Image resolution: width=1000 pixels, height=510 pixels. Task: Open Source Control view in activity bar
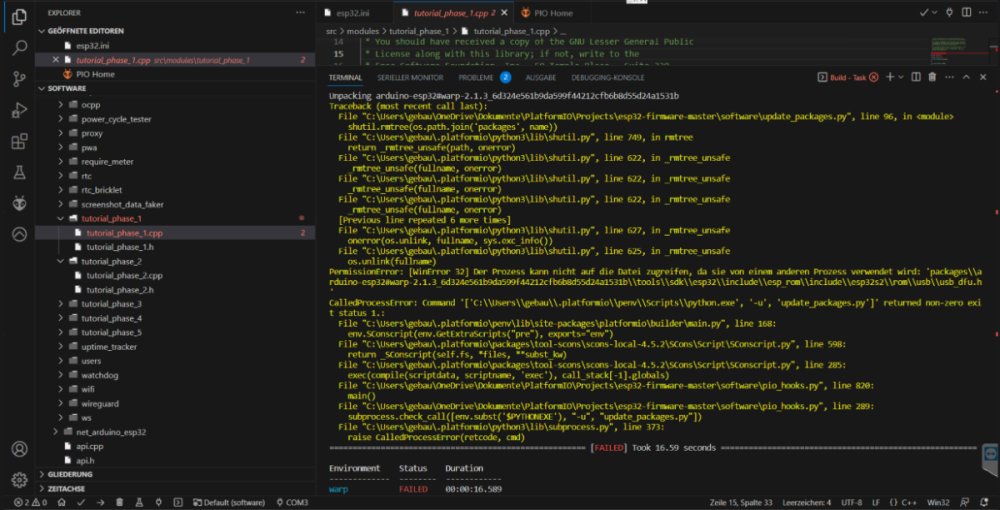(x=19, y=78)
